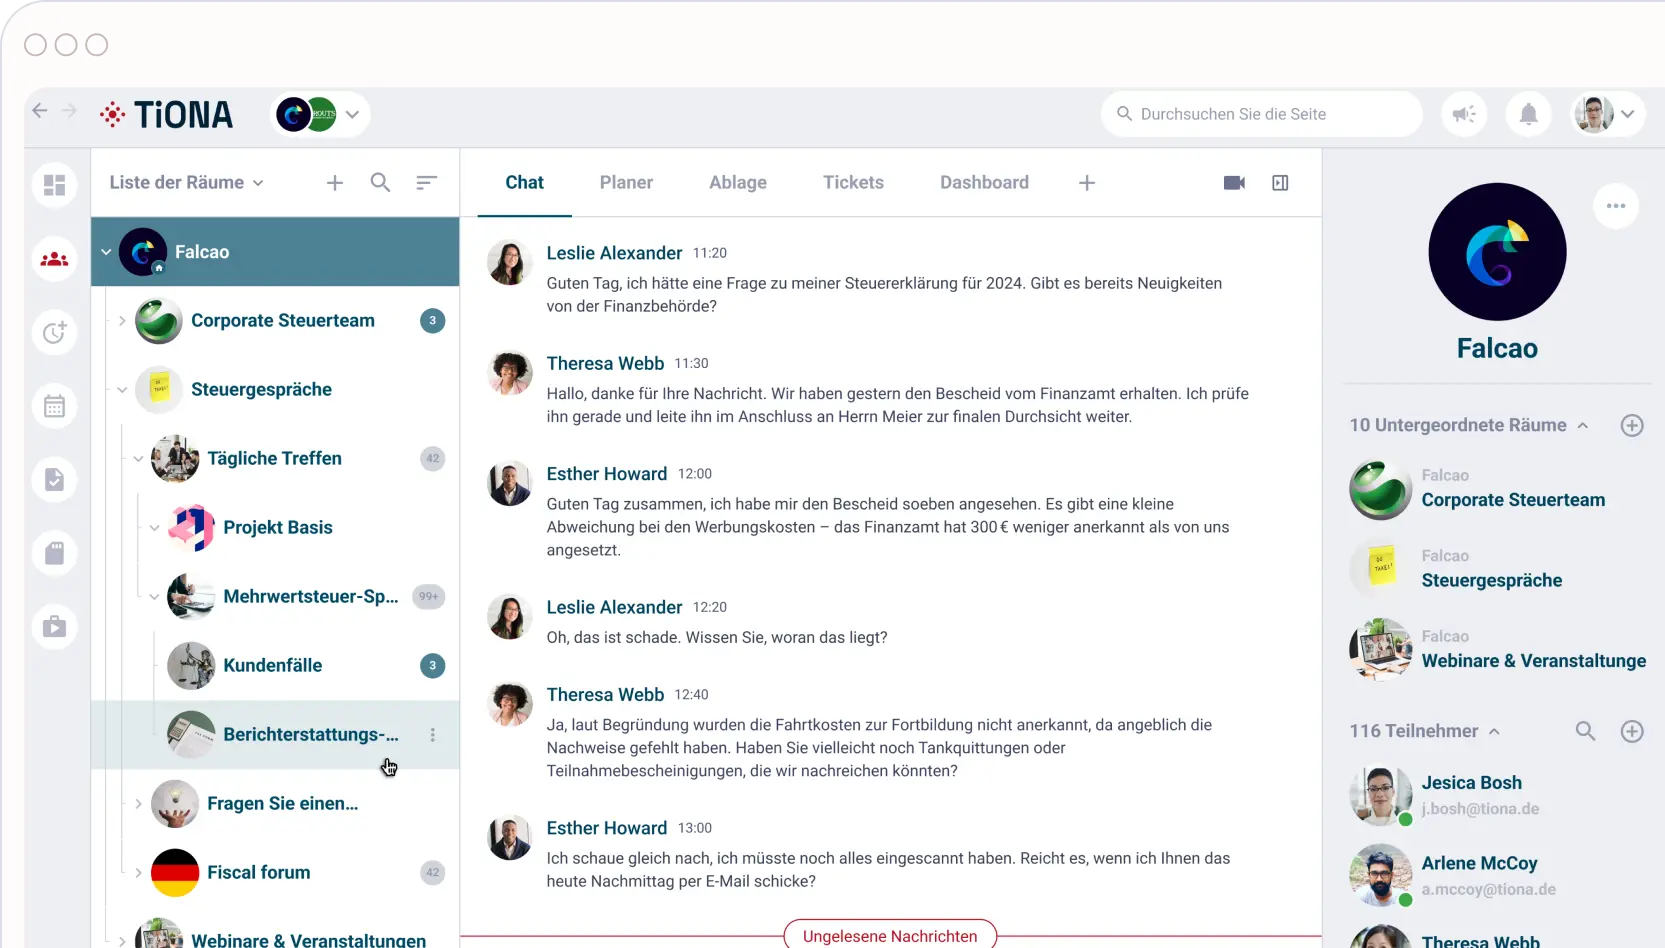
Task: Add a participant with plus circle
Action: click(x=1632, y=731)
